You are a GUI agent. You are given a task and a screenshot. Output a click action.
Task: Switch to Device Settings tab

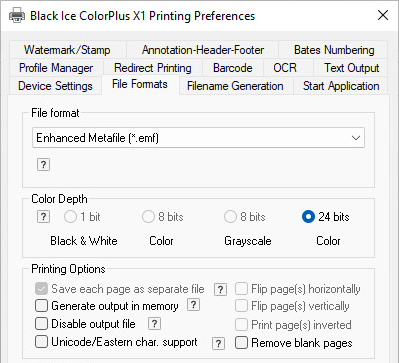click(x=55, y=86)
